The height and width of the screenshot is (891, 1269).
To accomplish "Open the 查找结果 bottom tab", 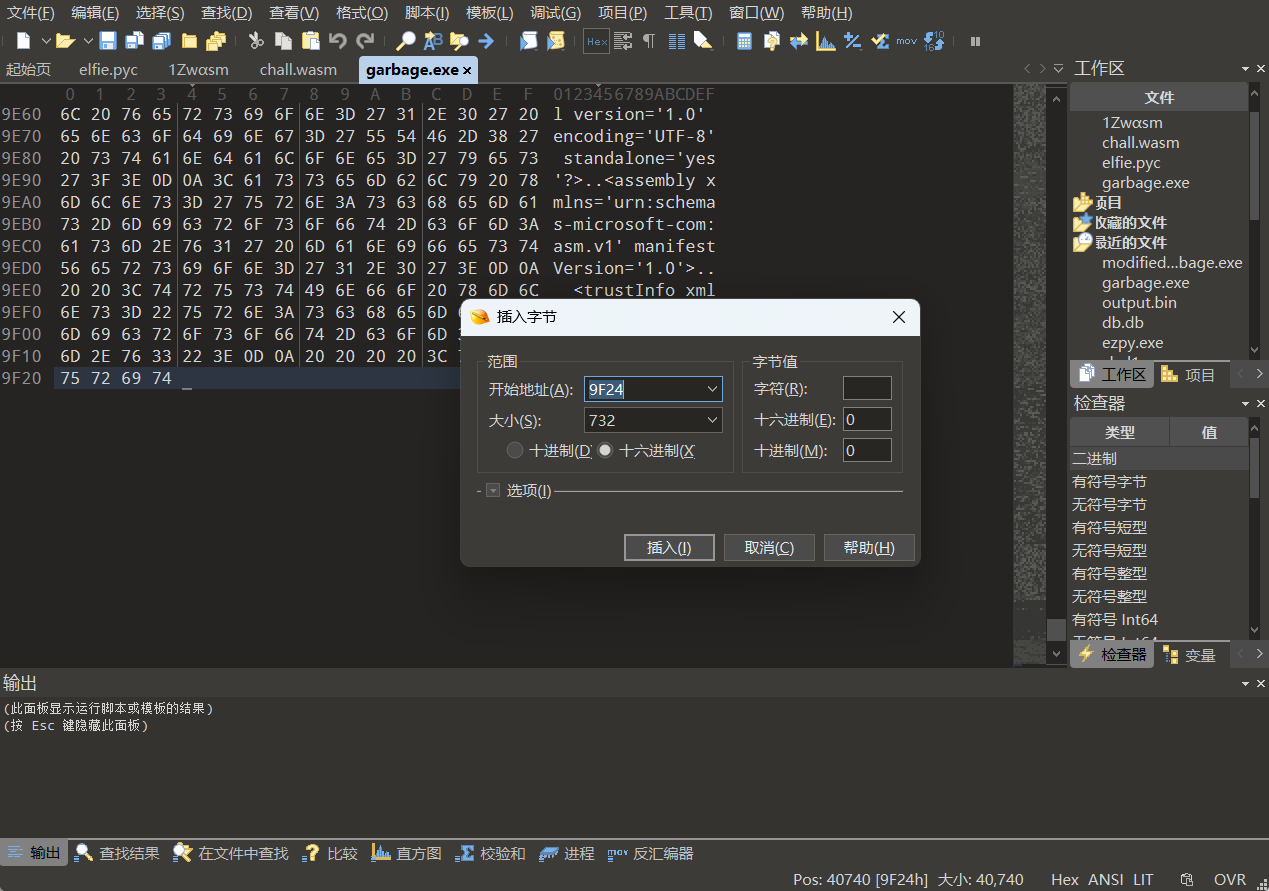I will [x=117, y=853].
